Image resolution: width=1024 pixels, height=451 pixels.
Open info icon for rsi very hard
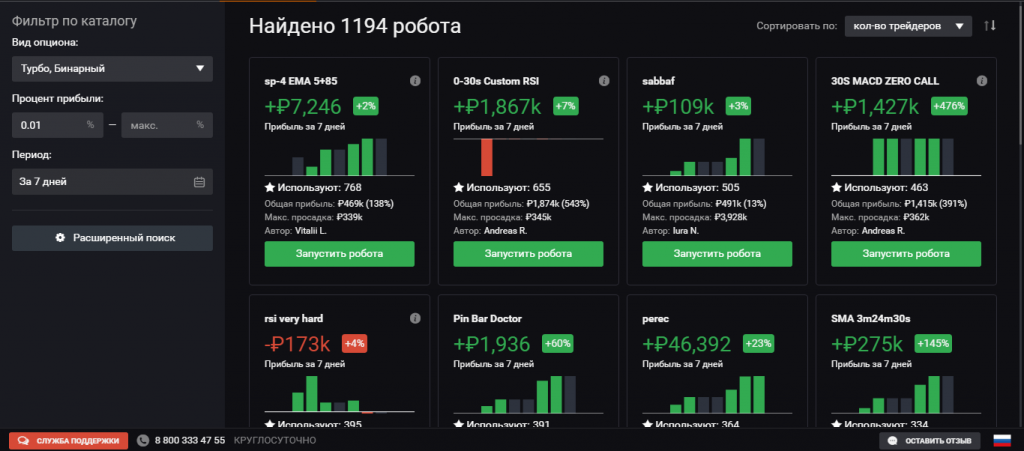point(415,319)
